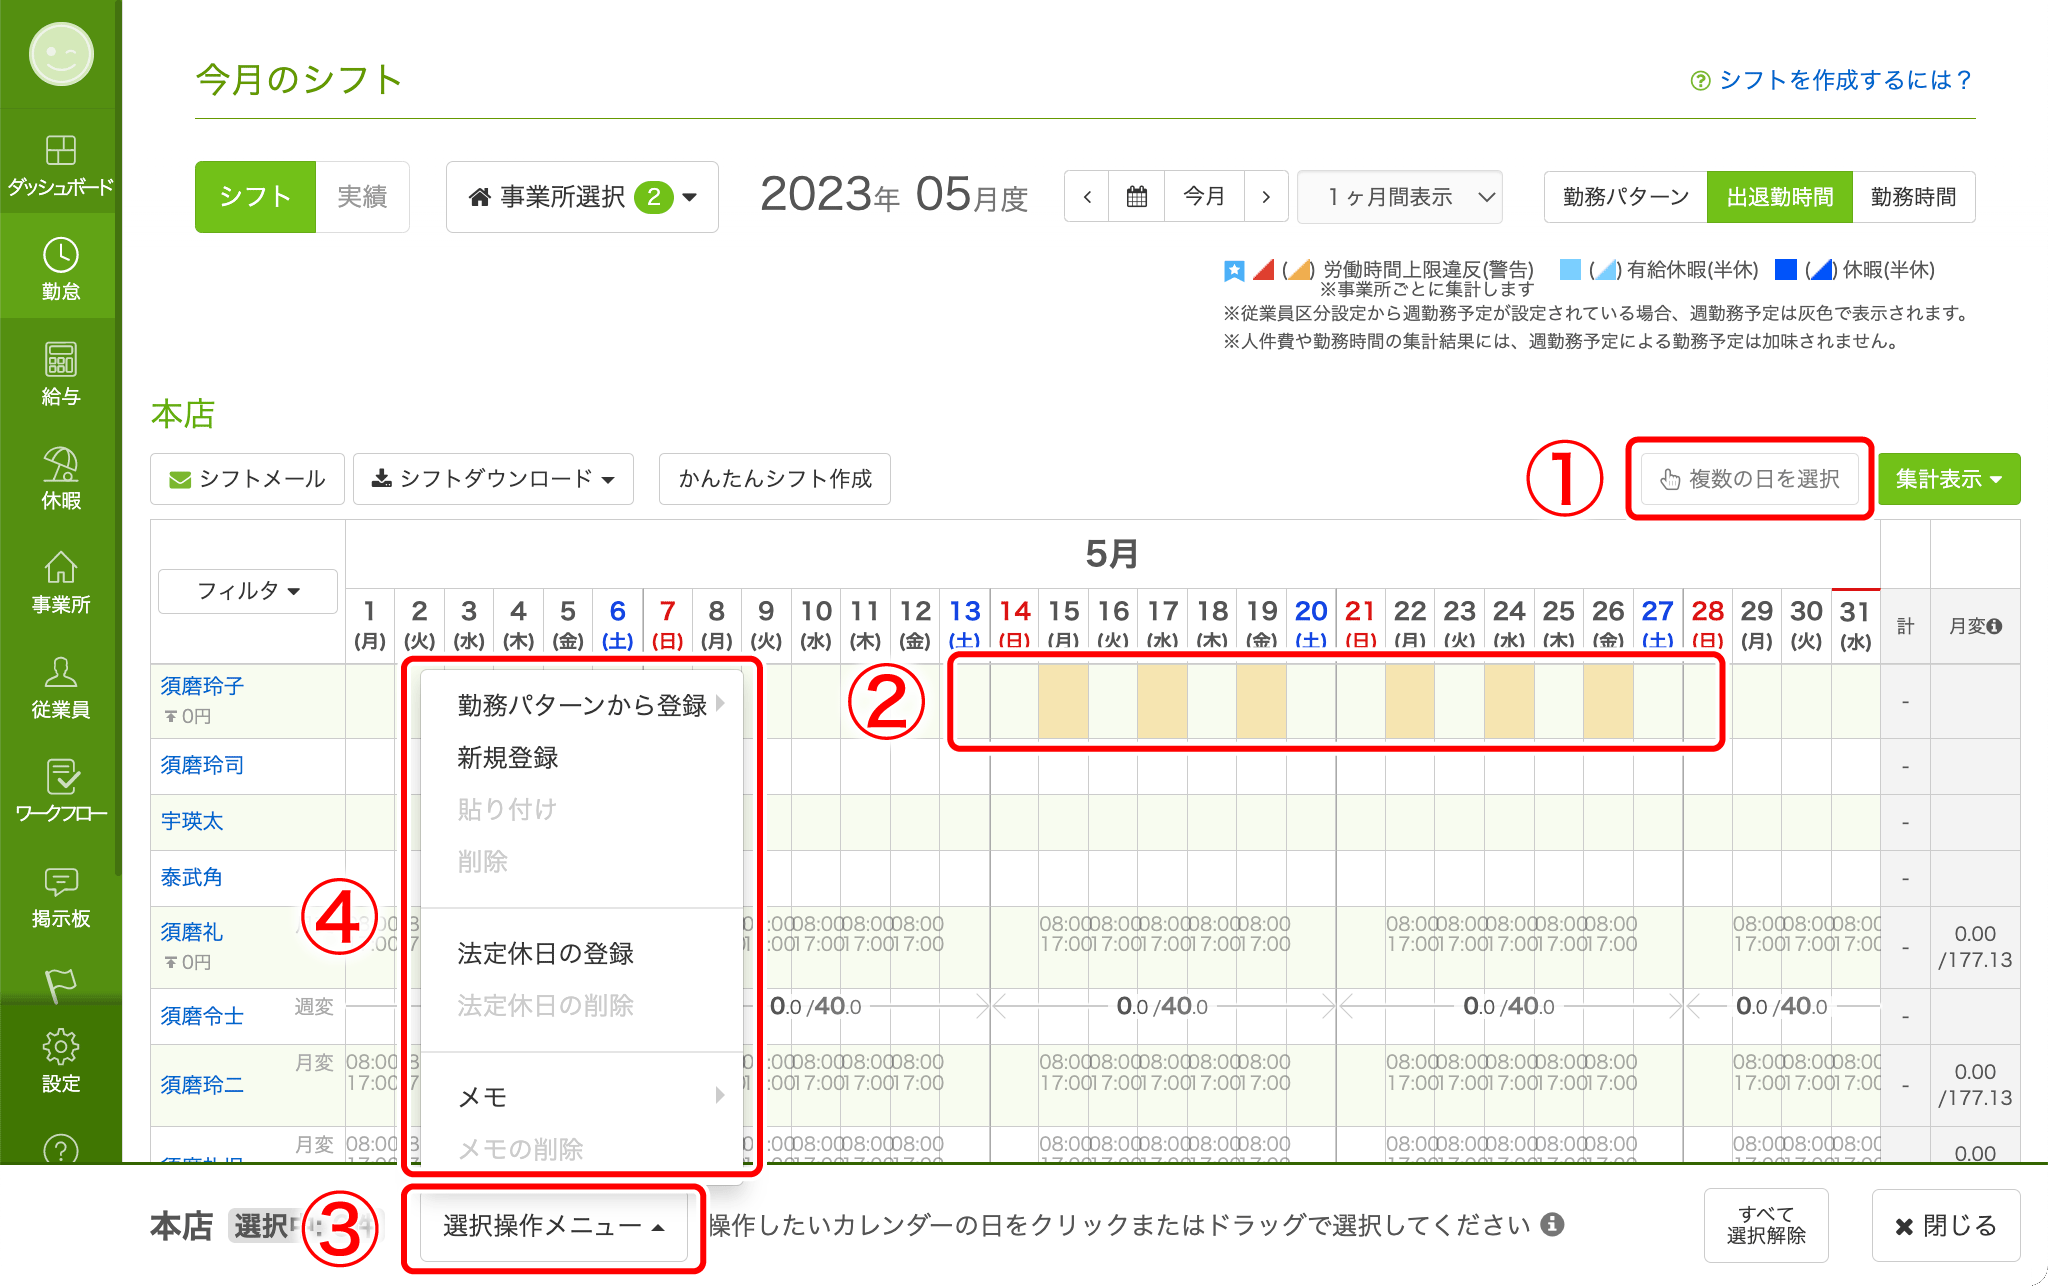The height and width of the screenshot is (1286, 2048).
Task: Click highlighted May 15 cell for 須磨玲子
Action: 1063,702
